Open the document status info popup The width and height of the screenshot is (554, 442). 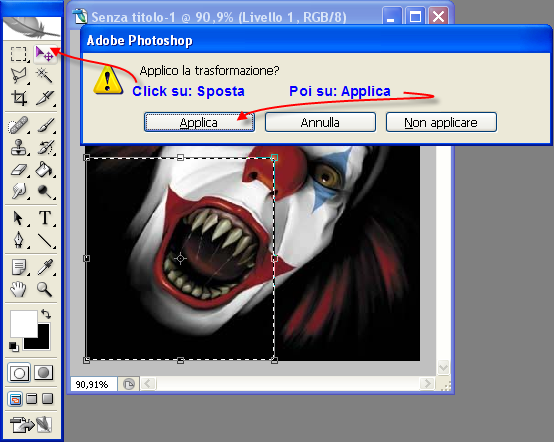129,384
